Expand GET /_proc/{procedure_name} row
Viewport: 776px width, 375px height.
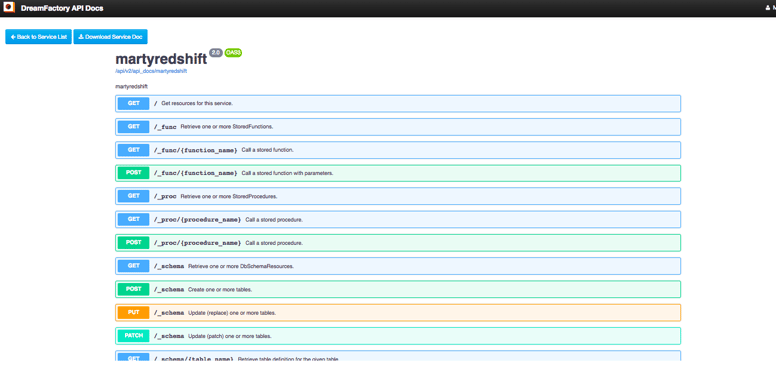coord(398,219)
